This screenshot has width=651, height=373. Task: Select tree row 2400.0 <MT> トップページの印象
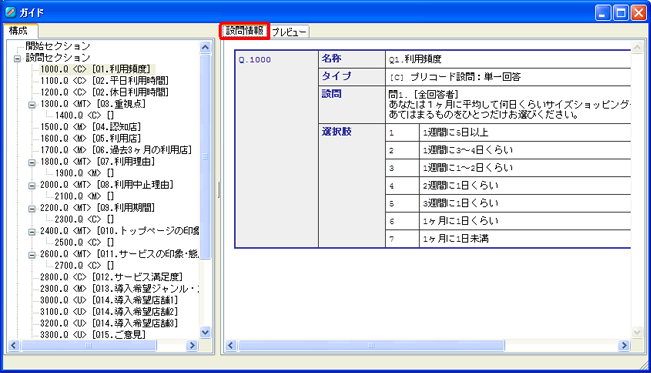(120, 231)
